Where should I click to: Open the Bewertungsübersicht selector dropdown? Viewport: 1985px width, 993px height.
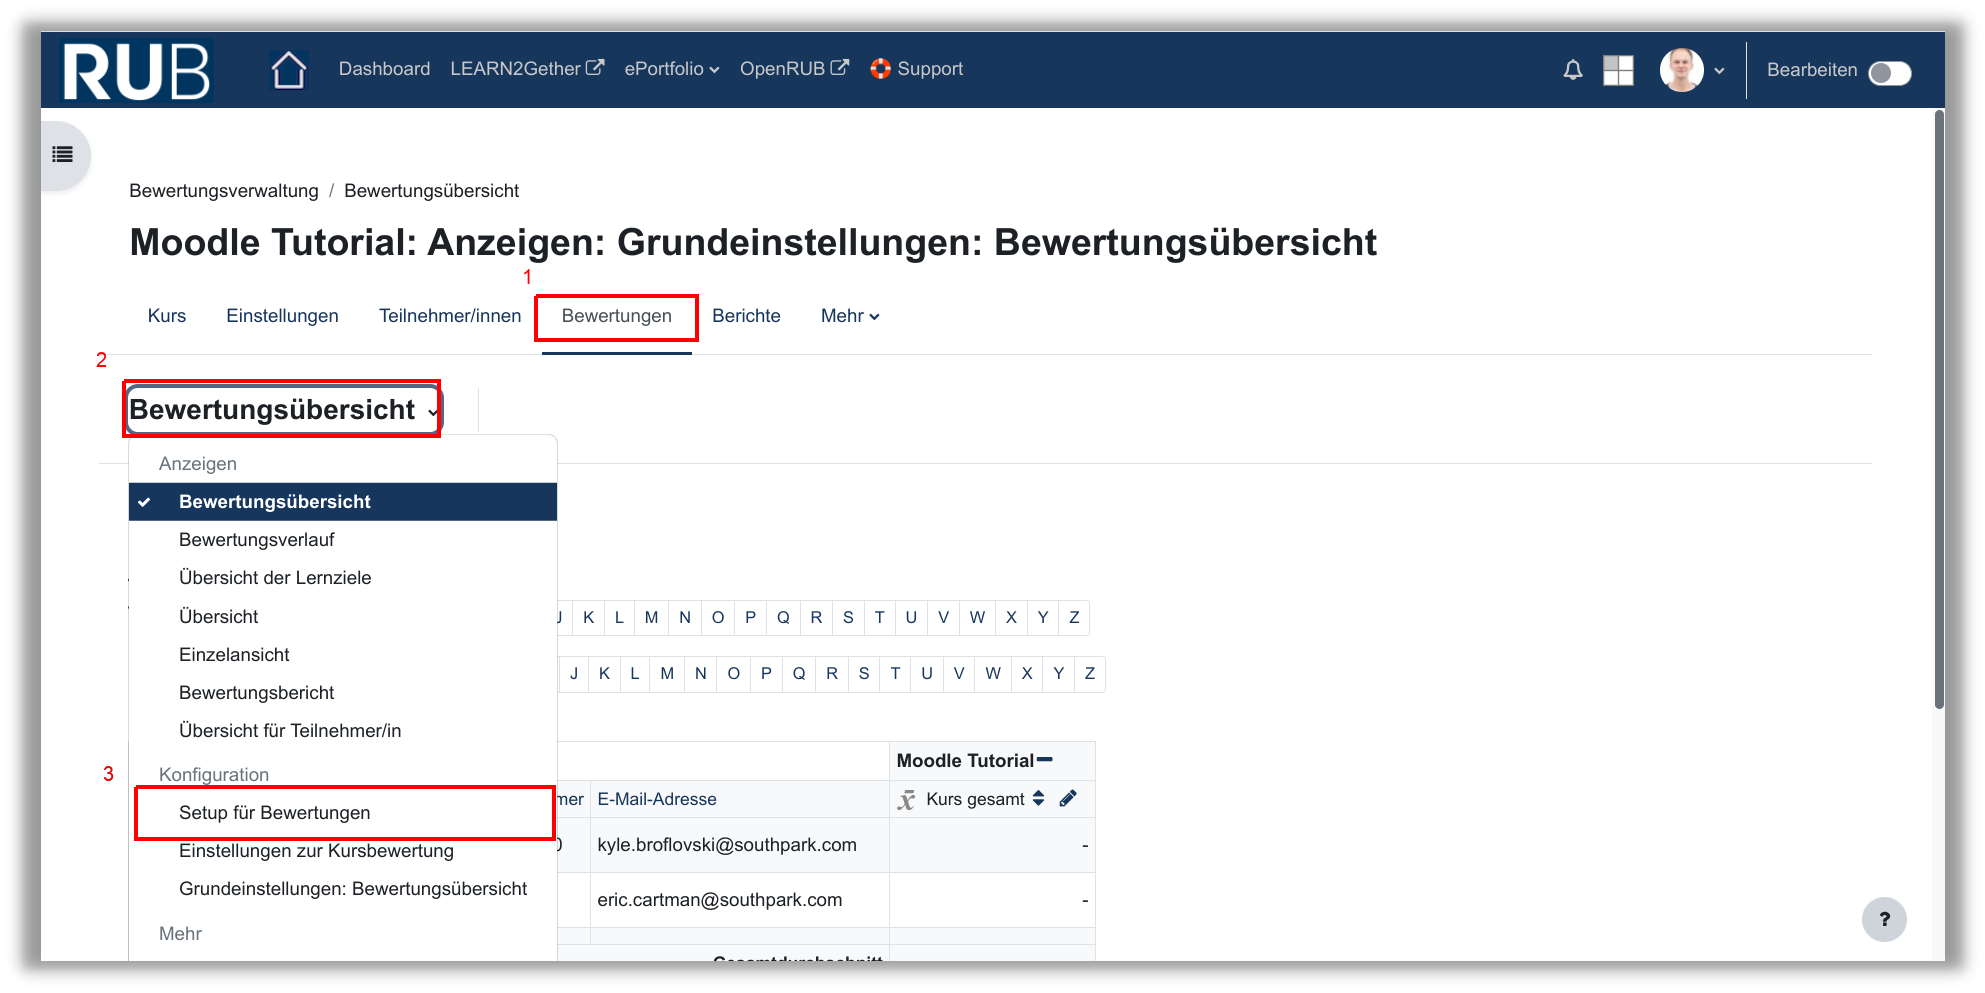[283, 410]
